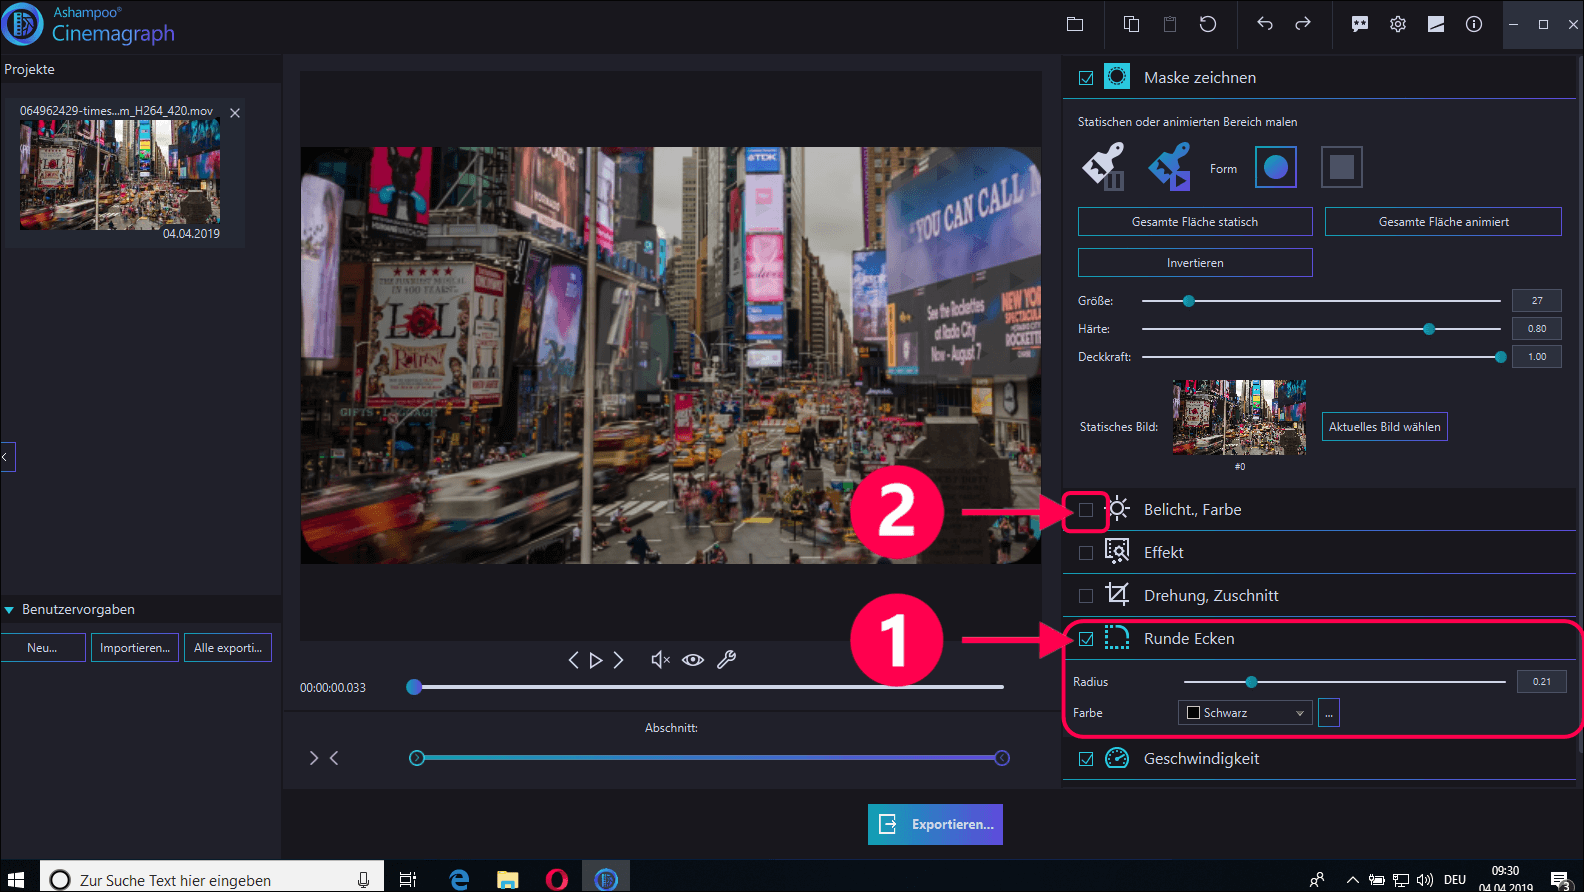This screenshot has width=1584, height=892.
Task: Click Alle exporti... button
Action: point(228,648)
